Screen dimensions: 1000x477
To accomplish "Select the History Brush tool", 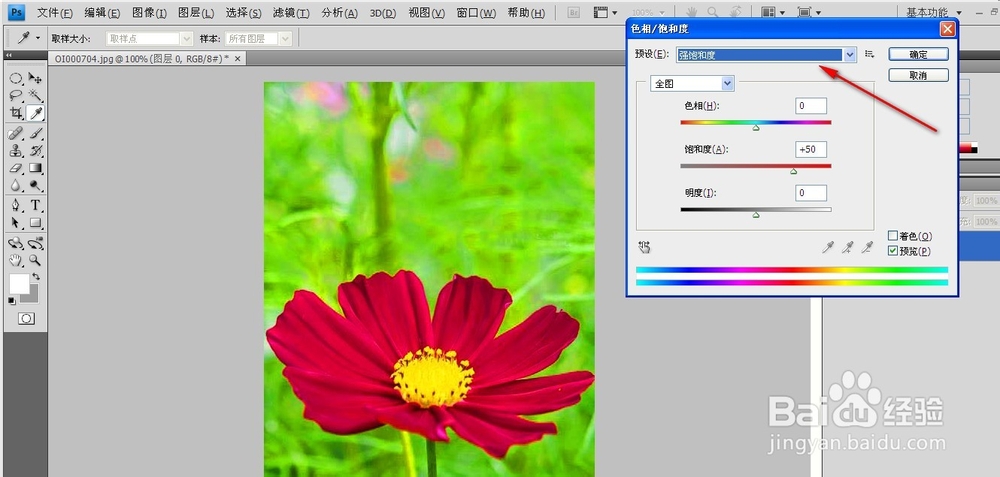I will 36,151.
